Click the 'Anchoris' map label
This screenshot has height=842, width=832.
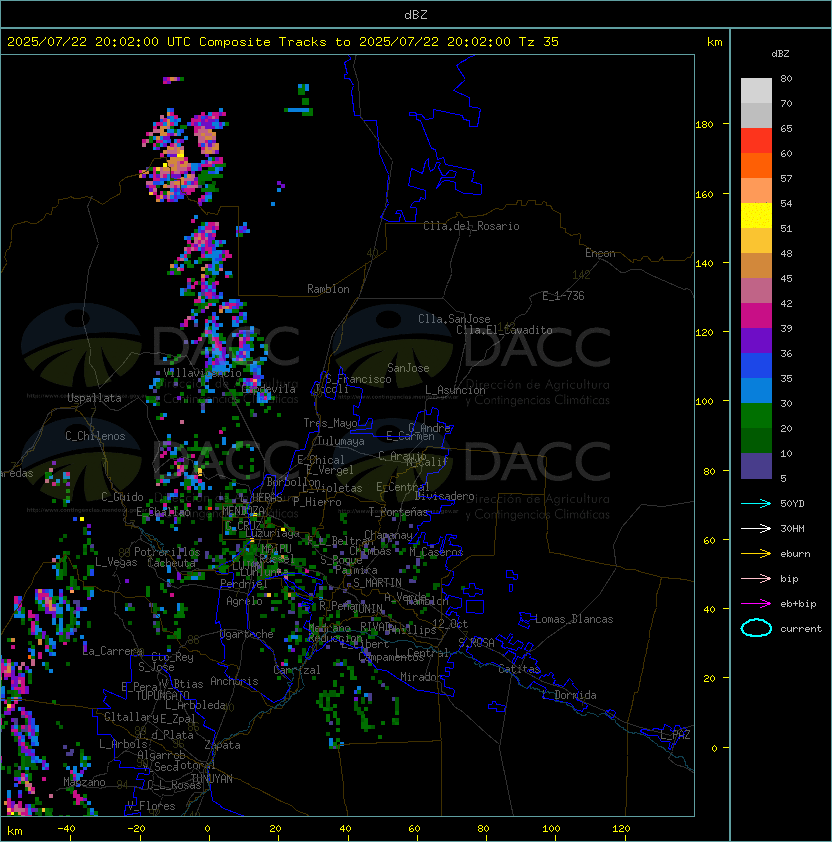[x=234, y=681]
